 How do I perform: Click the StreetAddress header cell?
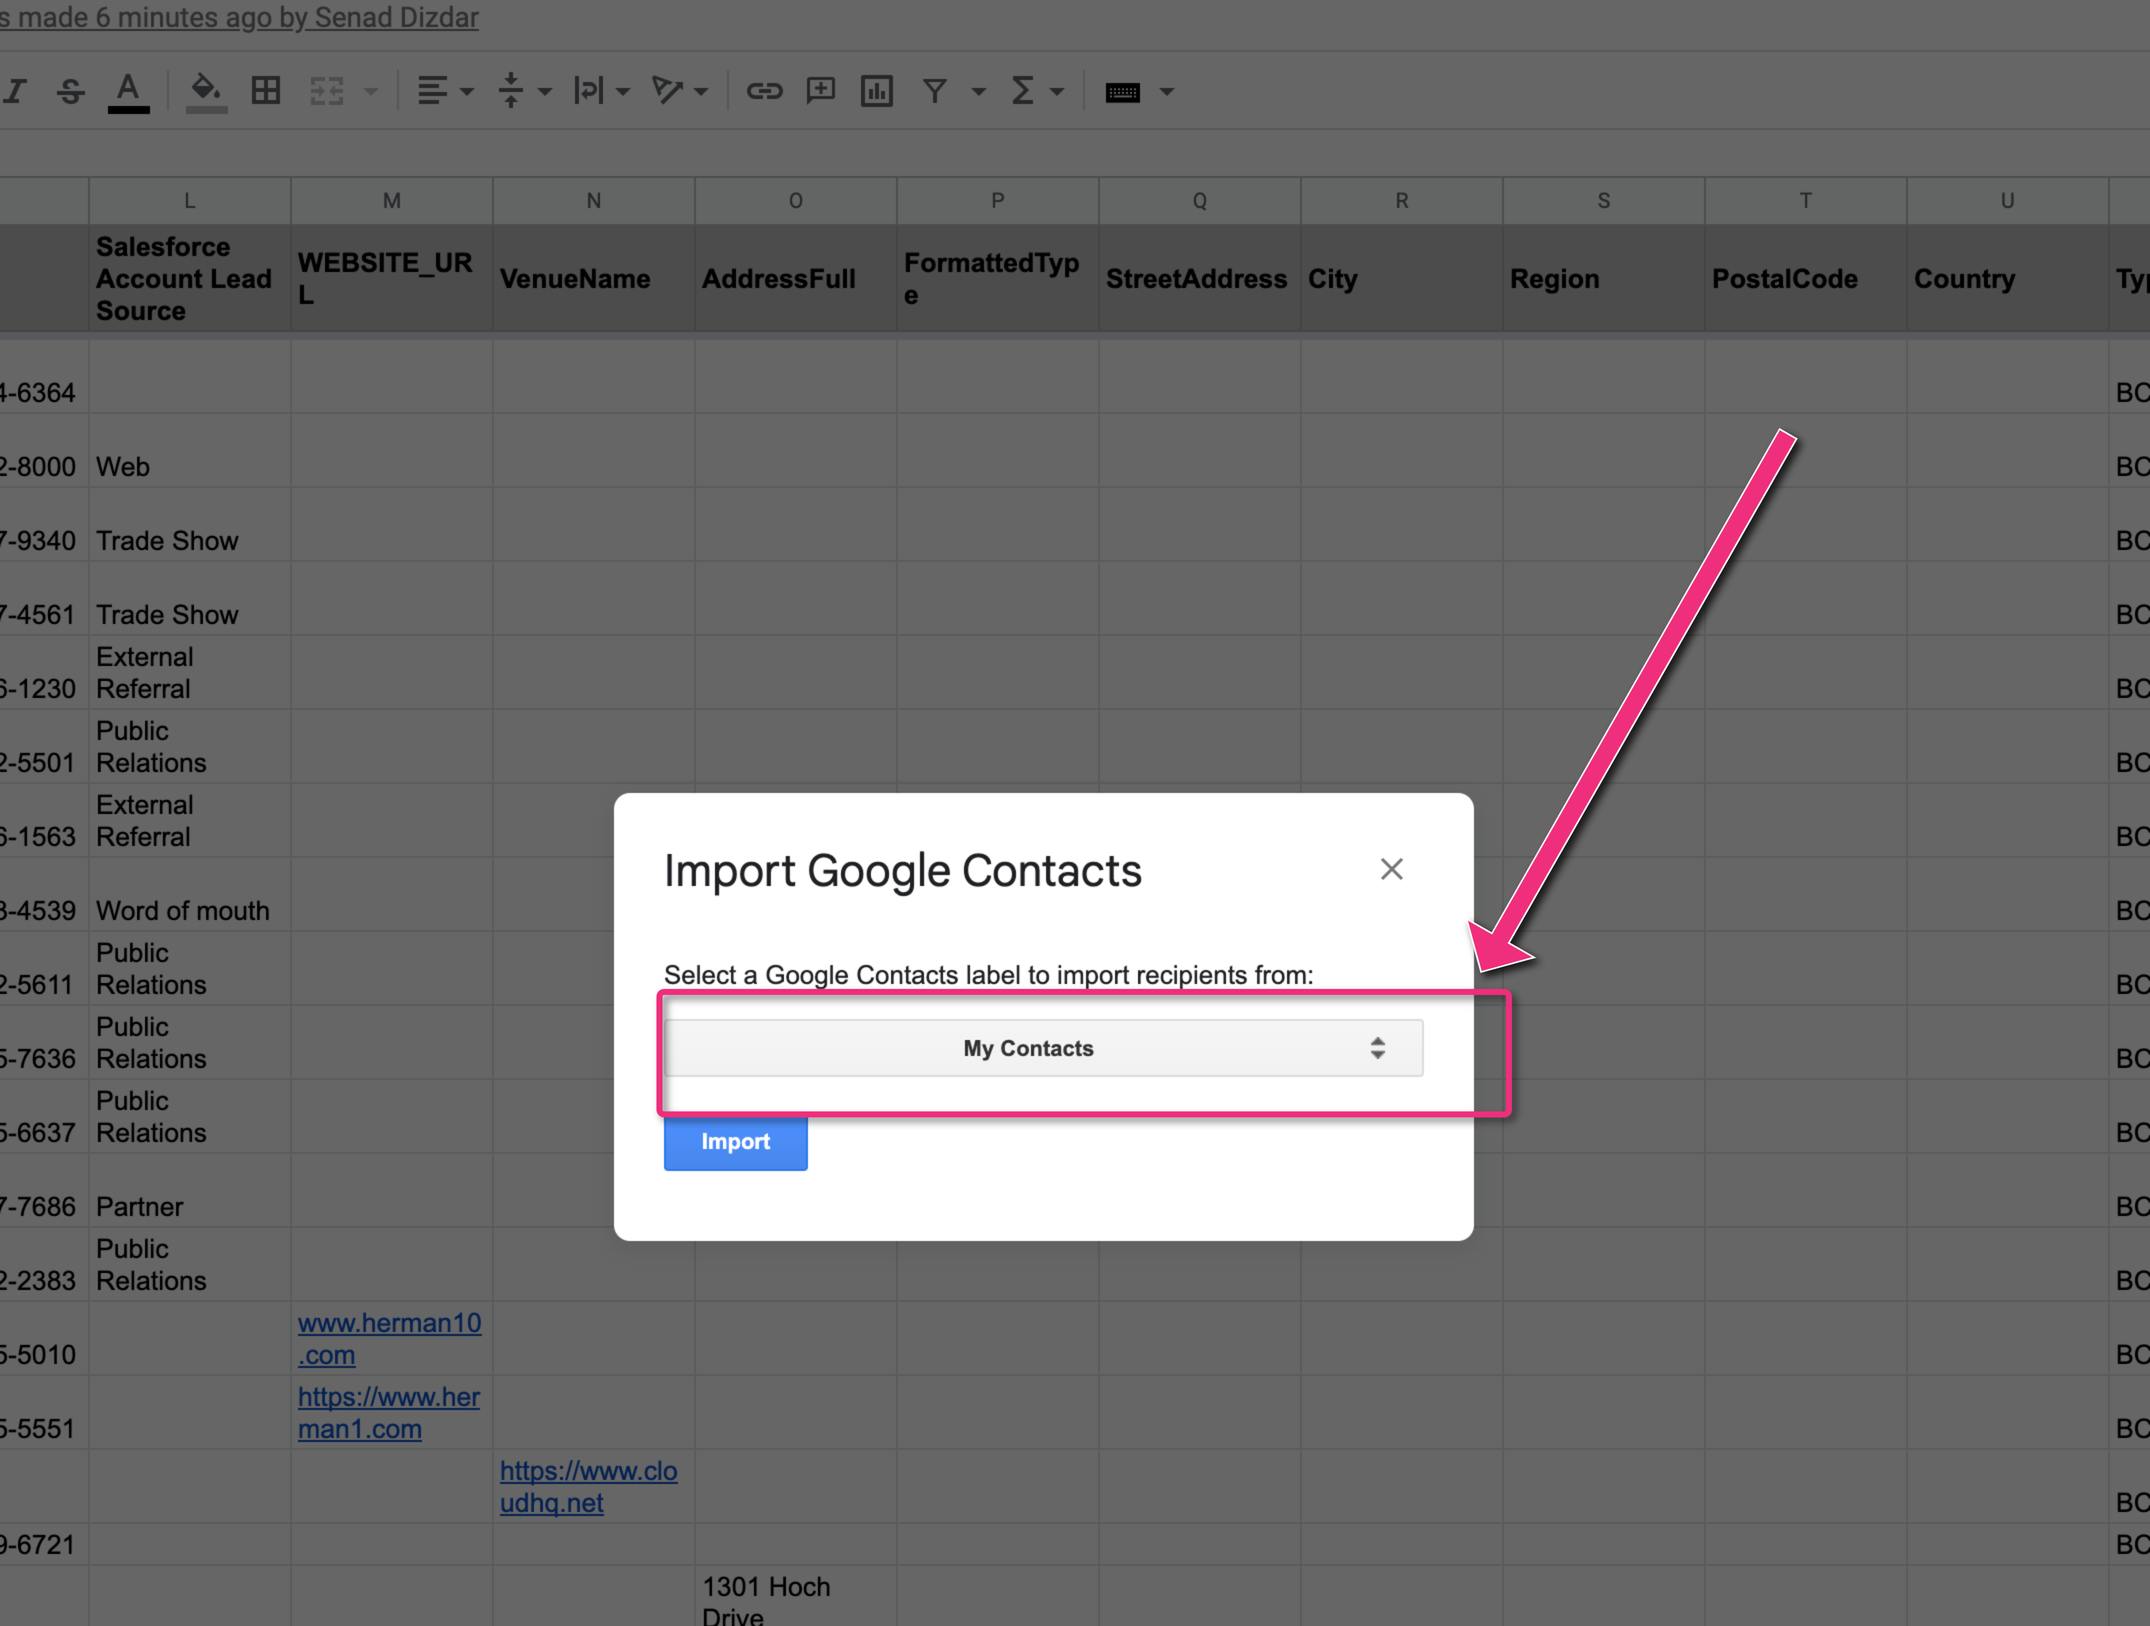[x=1200, y=278]
